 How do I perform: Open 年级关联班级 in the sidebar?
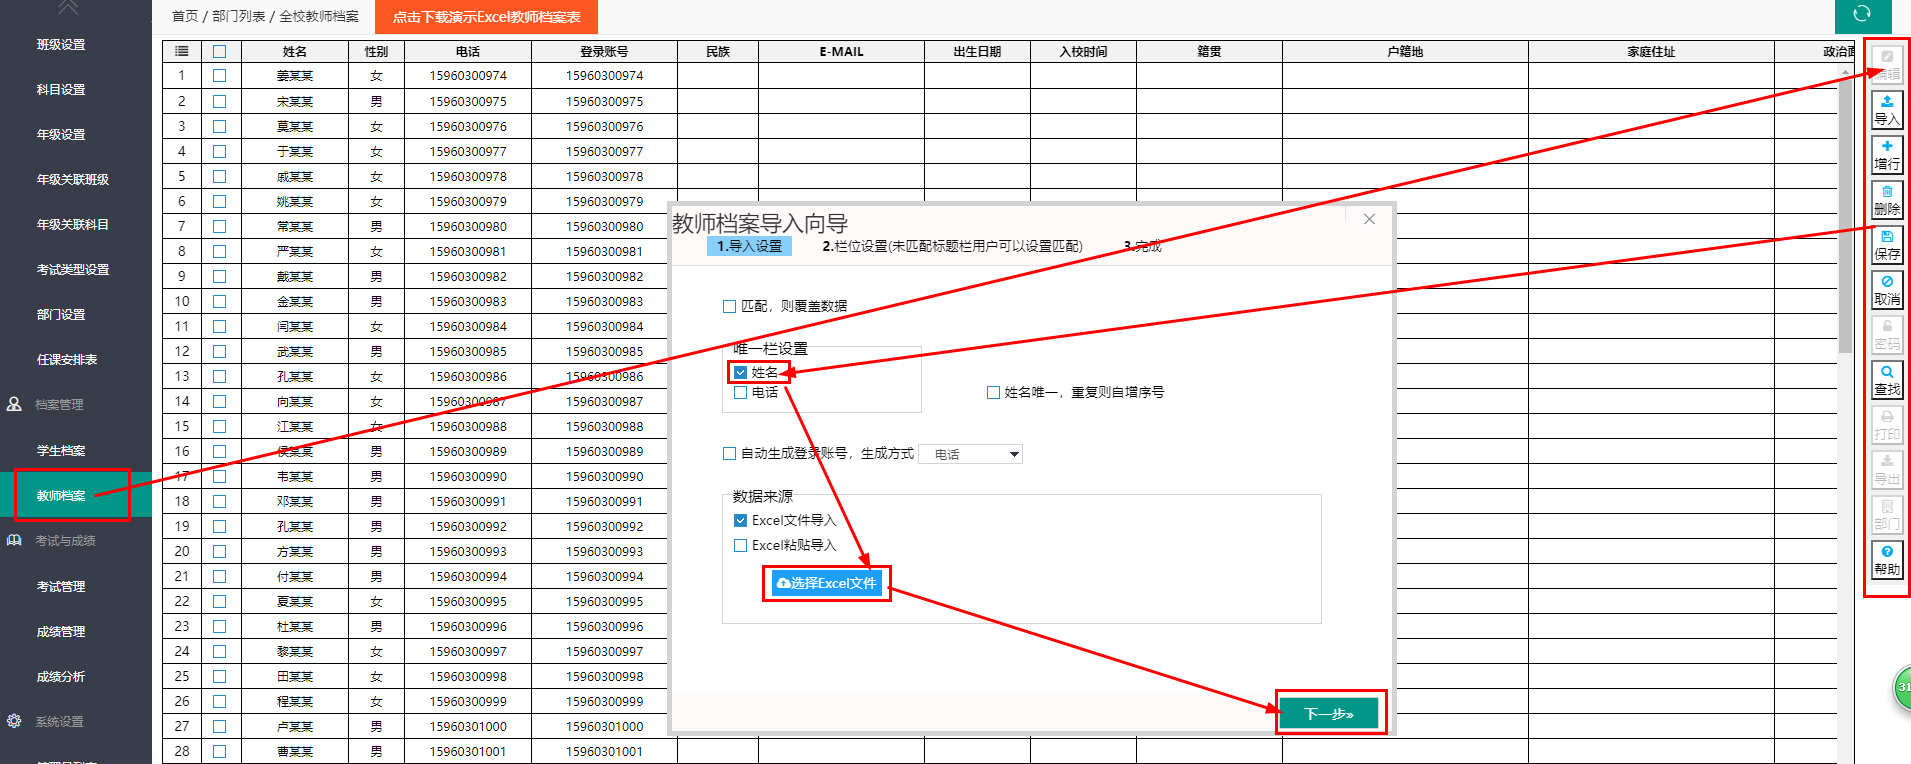[73, 180]
